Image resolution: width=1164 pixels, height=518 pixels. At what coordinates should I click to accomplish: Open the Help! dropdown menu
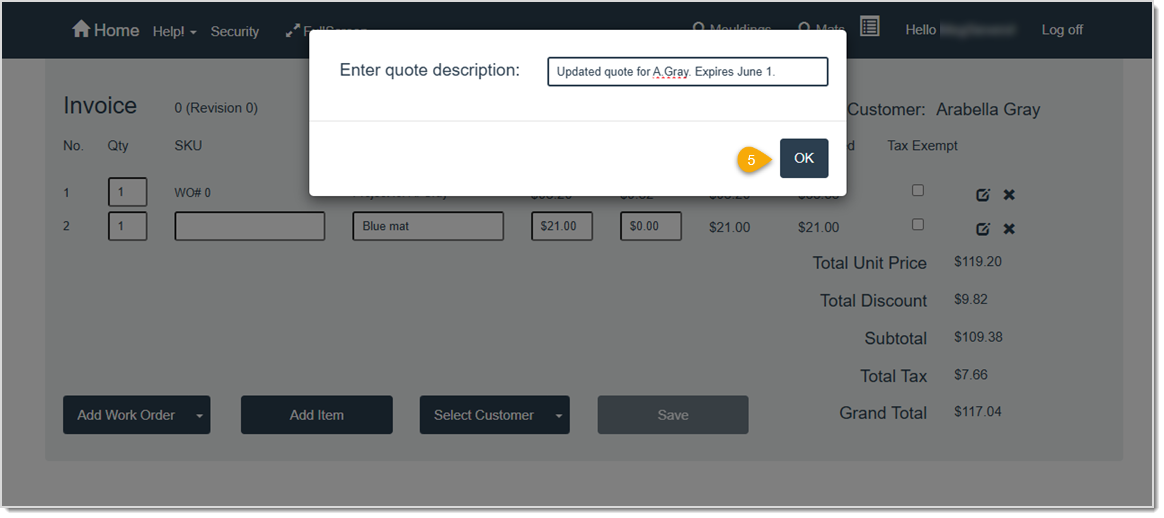pyautogui.click(x=175, y=32)
